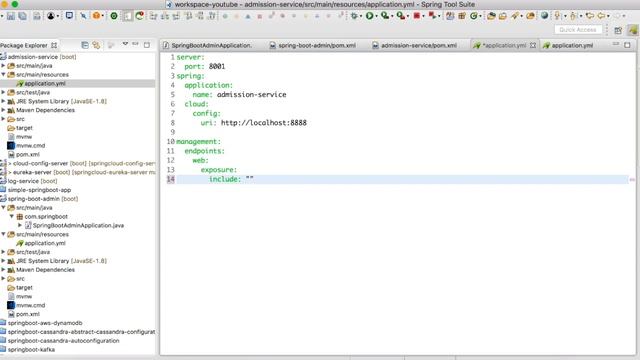Expand src/main/java under admission-service
The width and height of the screenshot is (640, 360).
pyautogui.click(x=3, y=65)
